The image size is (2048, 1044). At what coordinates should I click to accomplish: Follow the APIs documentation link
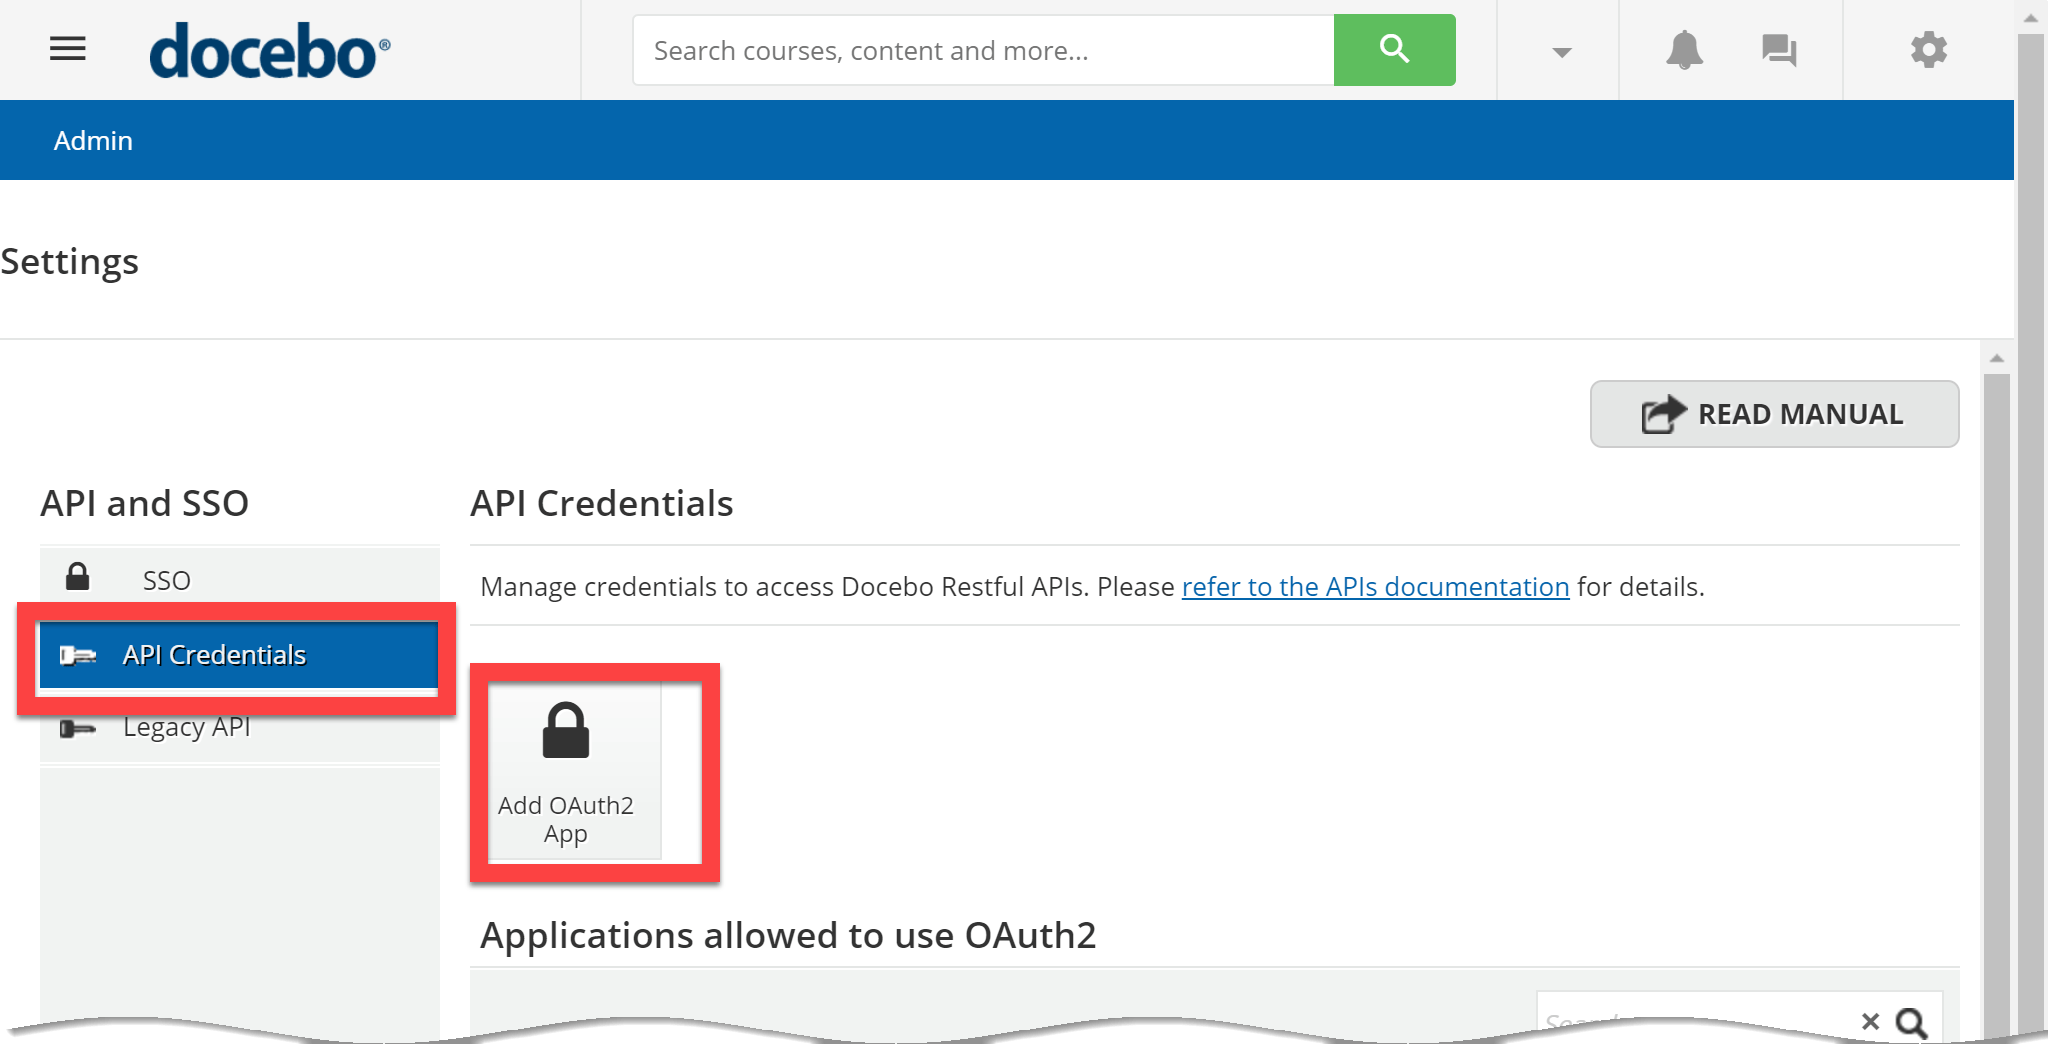(1375, 587)
